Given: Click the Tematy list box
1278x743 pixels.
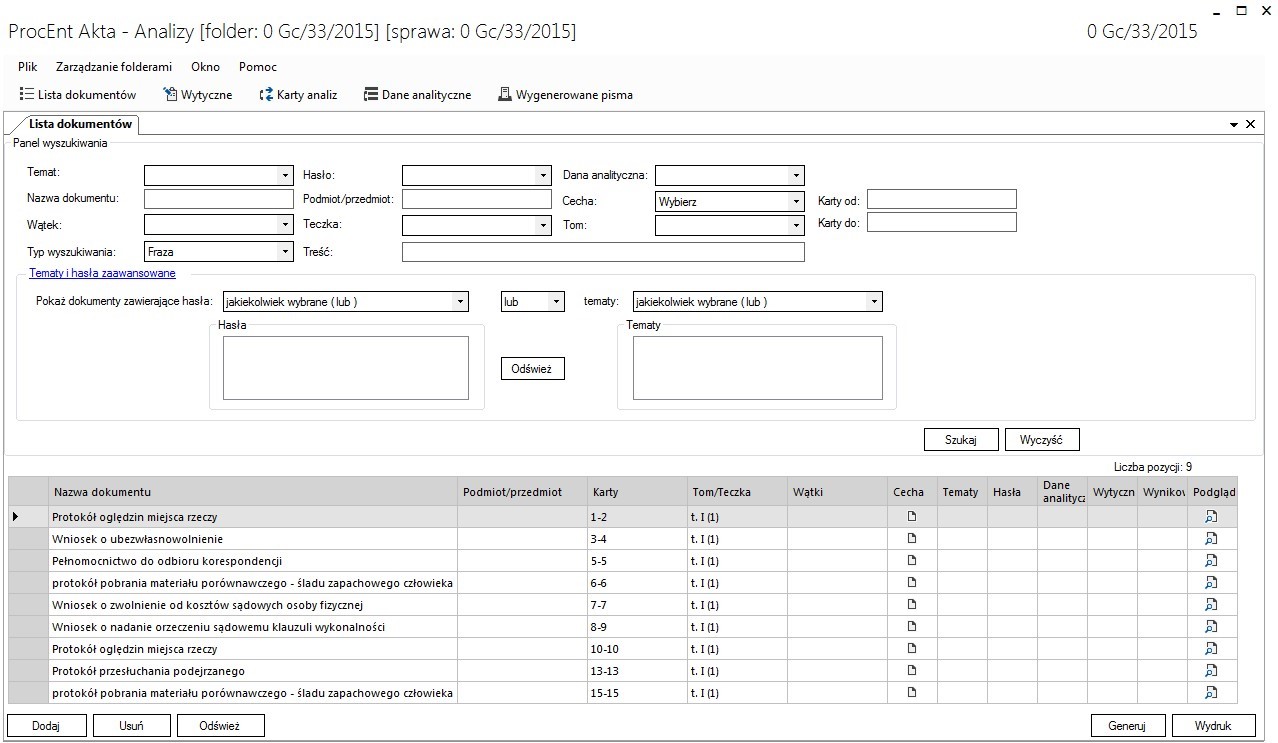Looking at the screenshot, I should [x=758, y=368].
